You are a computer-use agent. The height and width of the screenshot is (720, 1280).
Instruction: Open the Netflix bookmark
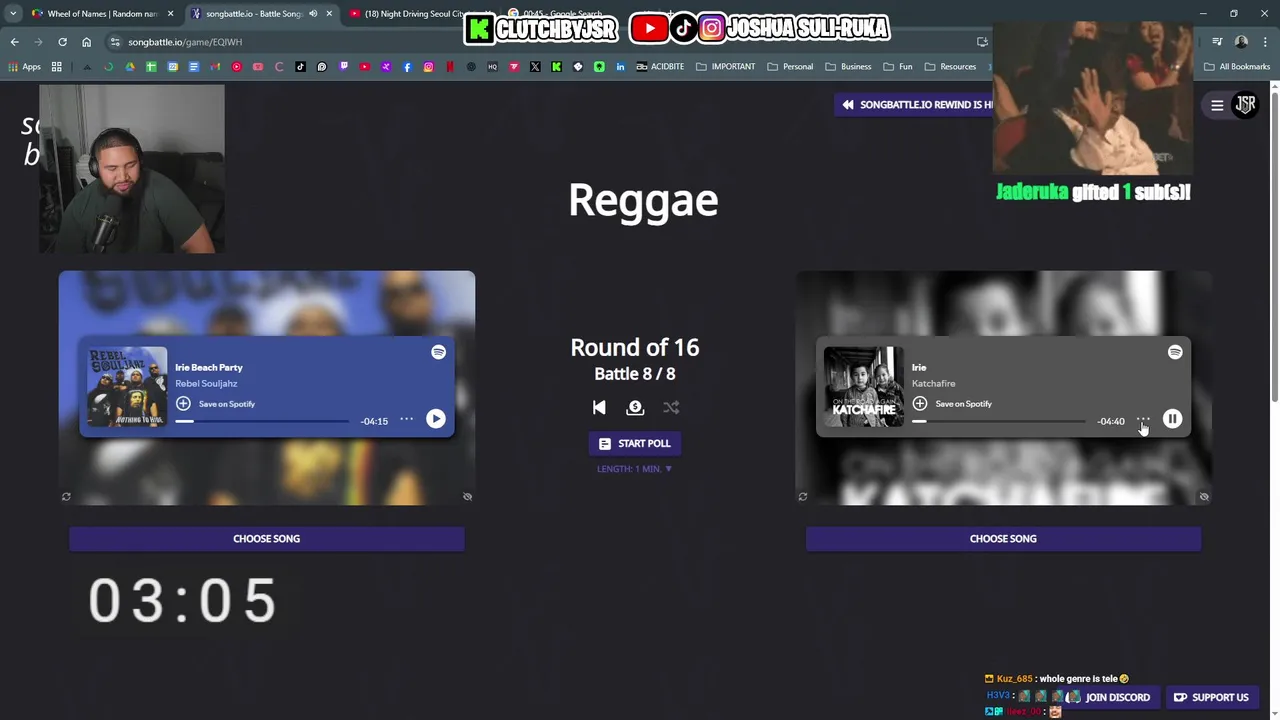450,67
